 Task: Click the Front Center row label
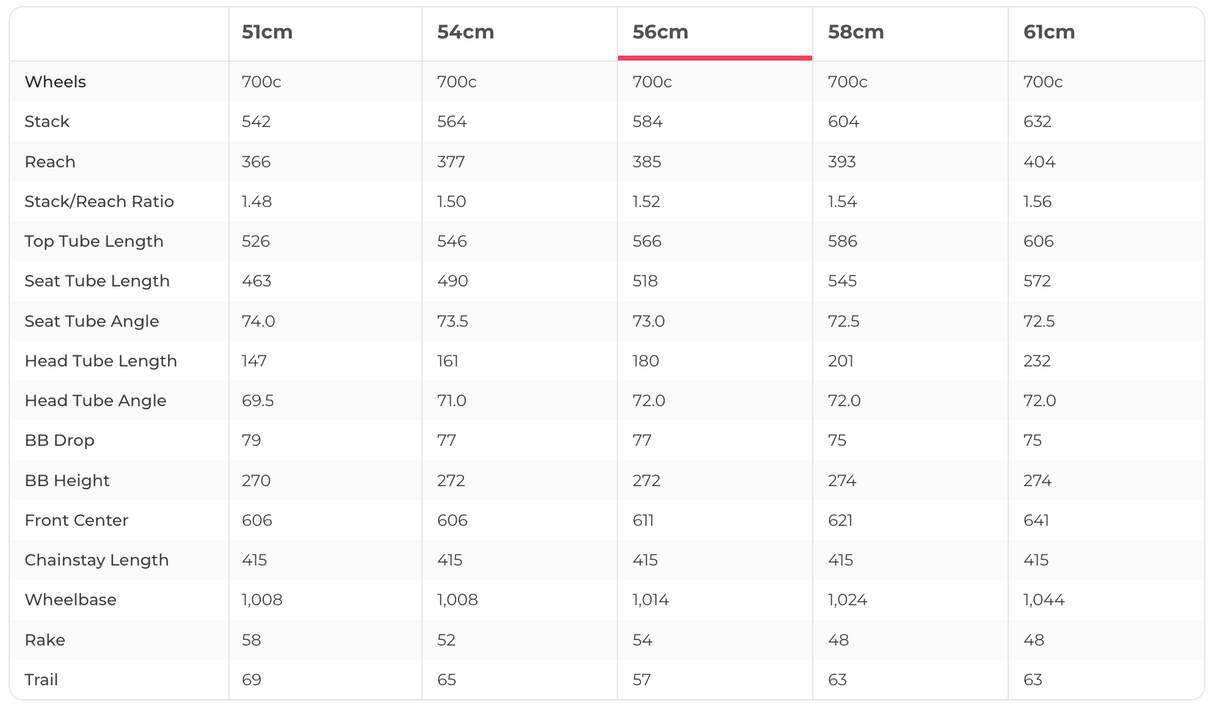click(76, 520)
